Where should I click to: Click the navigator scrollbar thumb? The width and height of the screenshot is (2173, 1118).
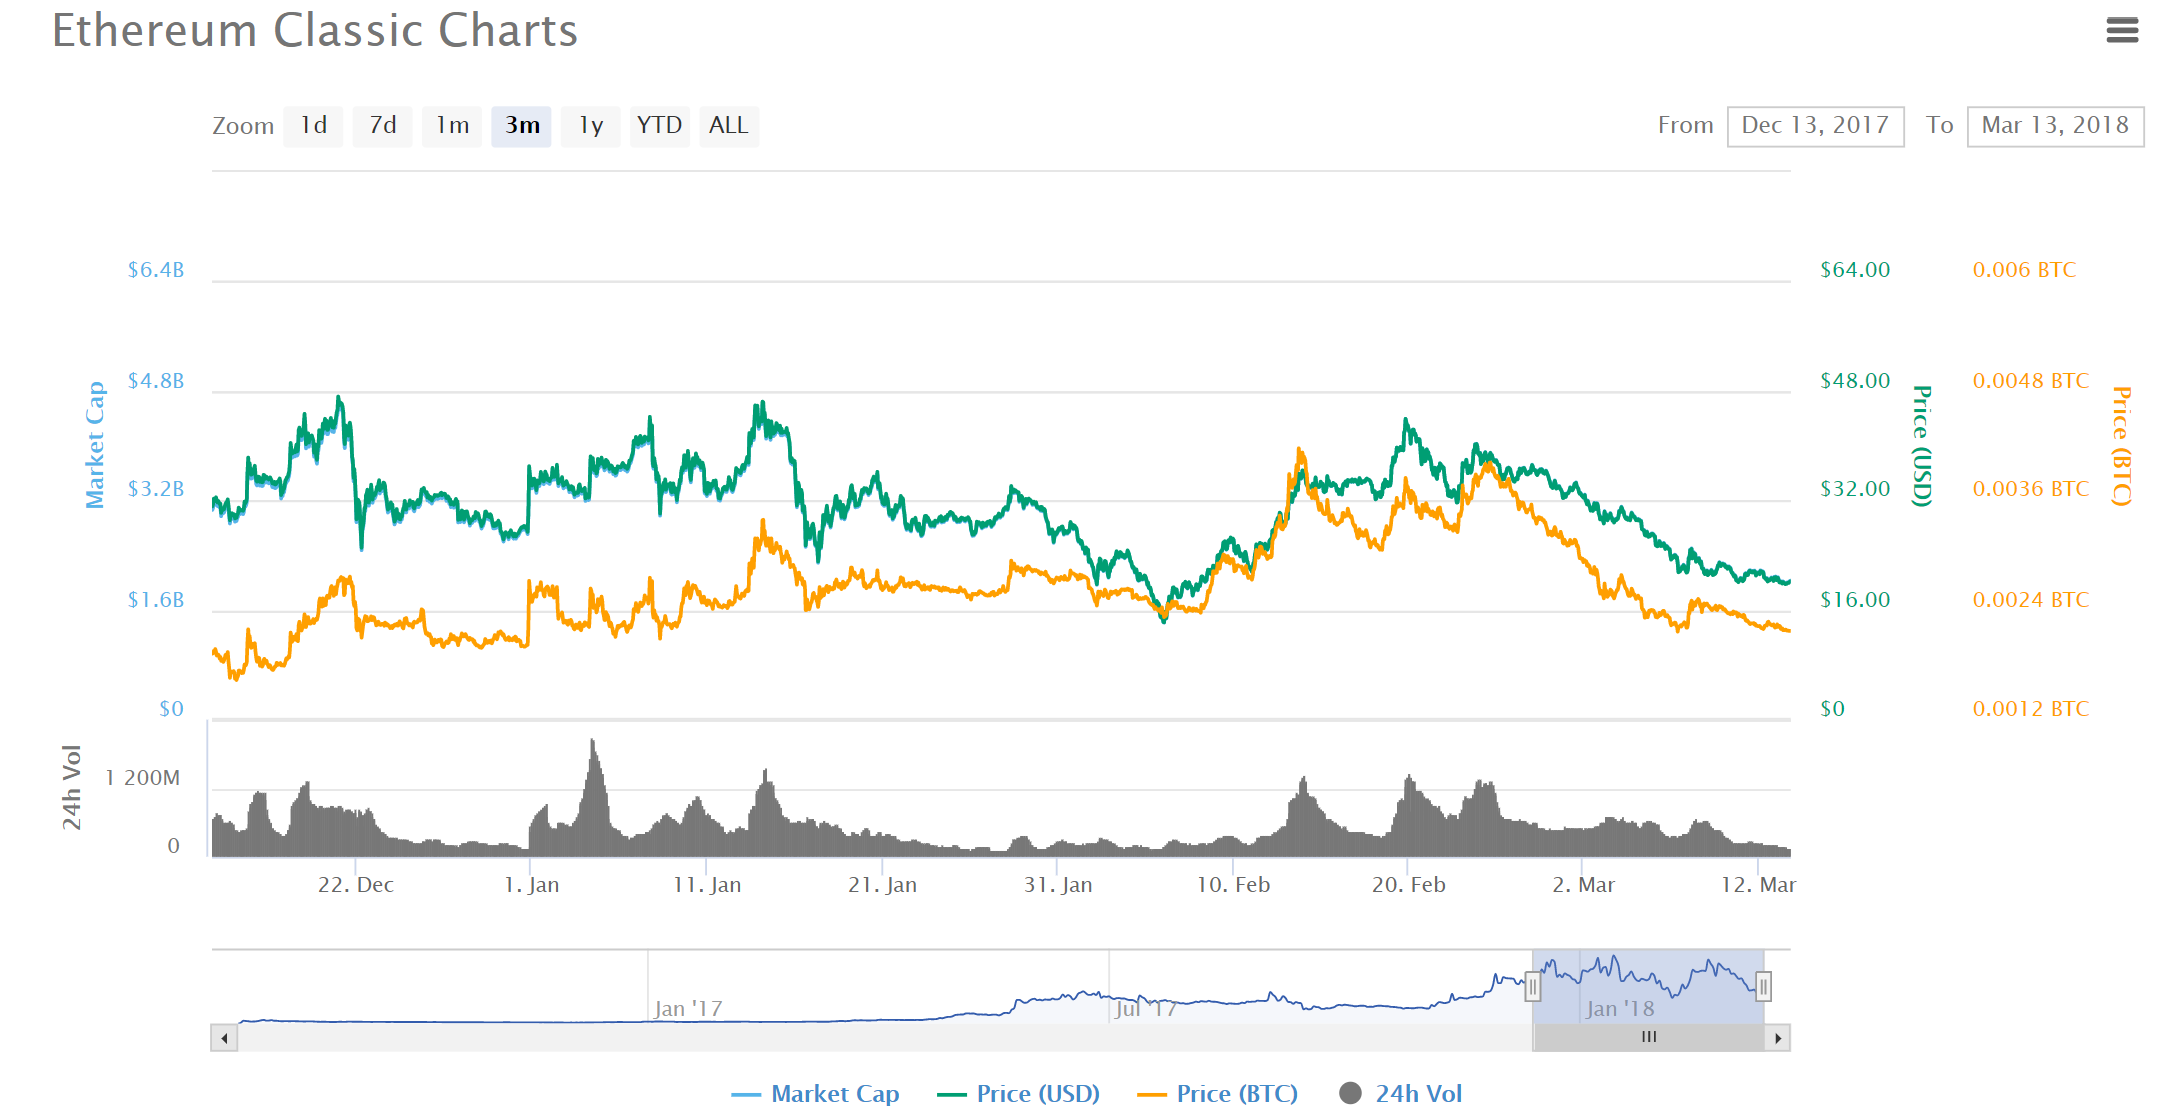(x=1649, y=1038)
